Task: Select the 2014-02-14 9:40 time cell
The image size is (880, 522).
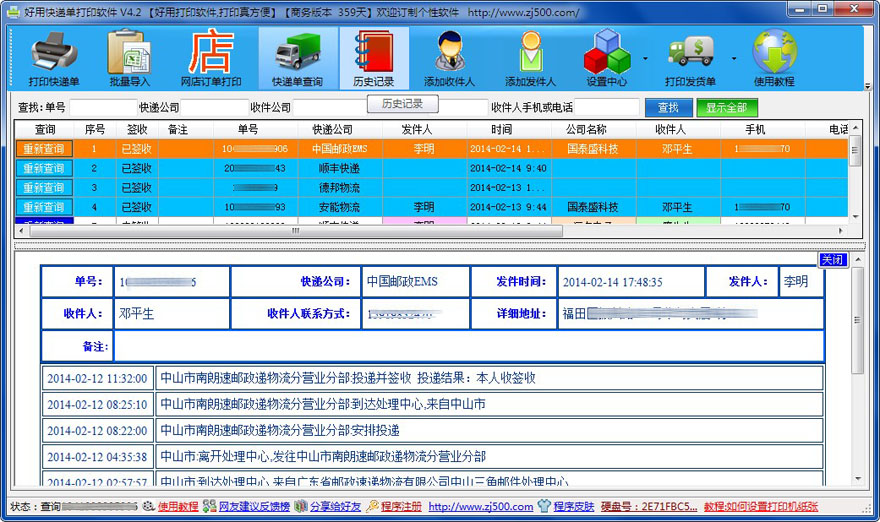Action: pos(508,168)
